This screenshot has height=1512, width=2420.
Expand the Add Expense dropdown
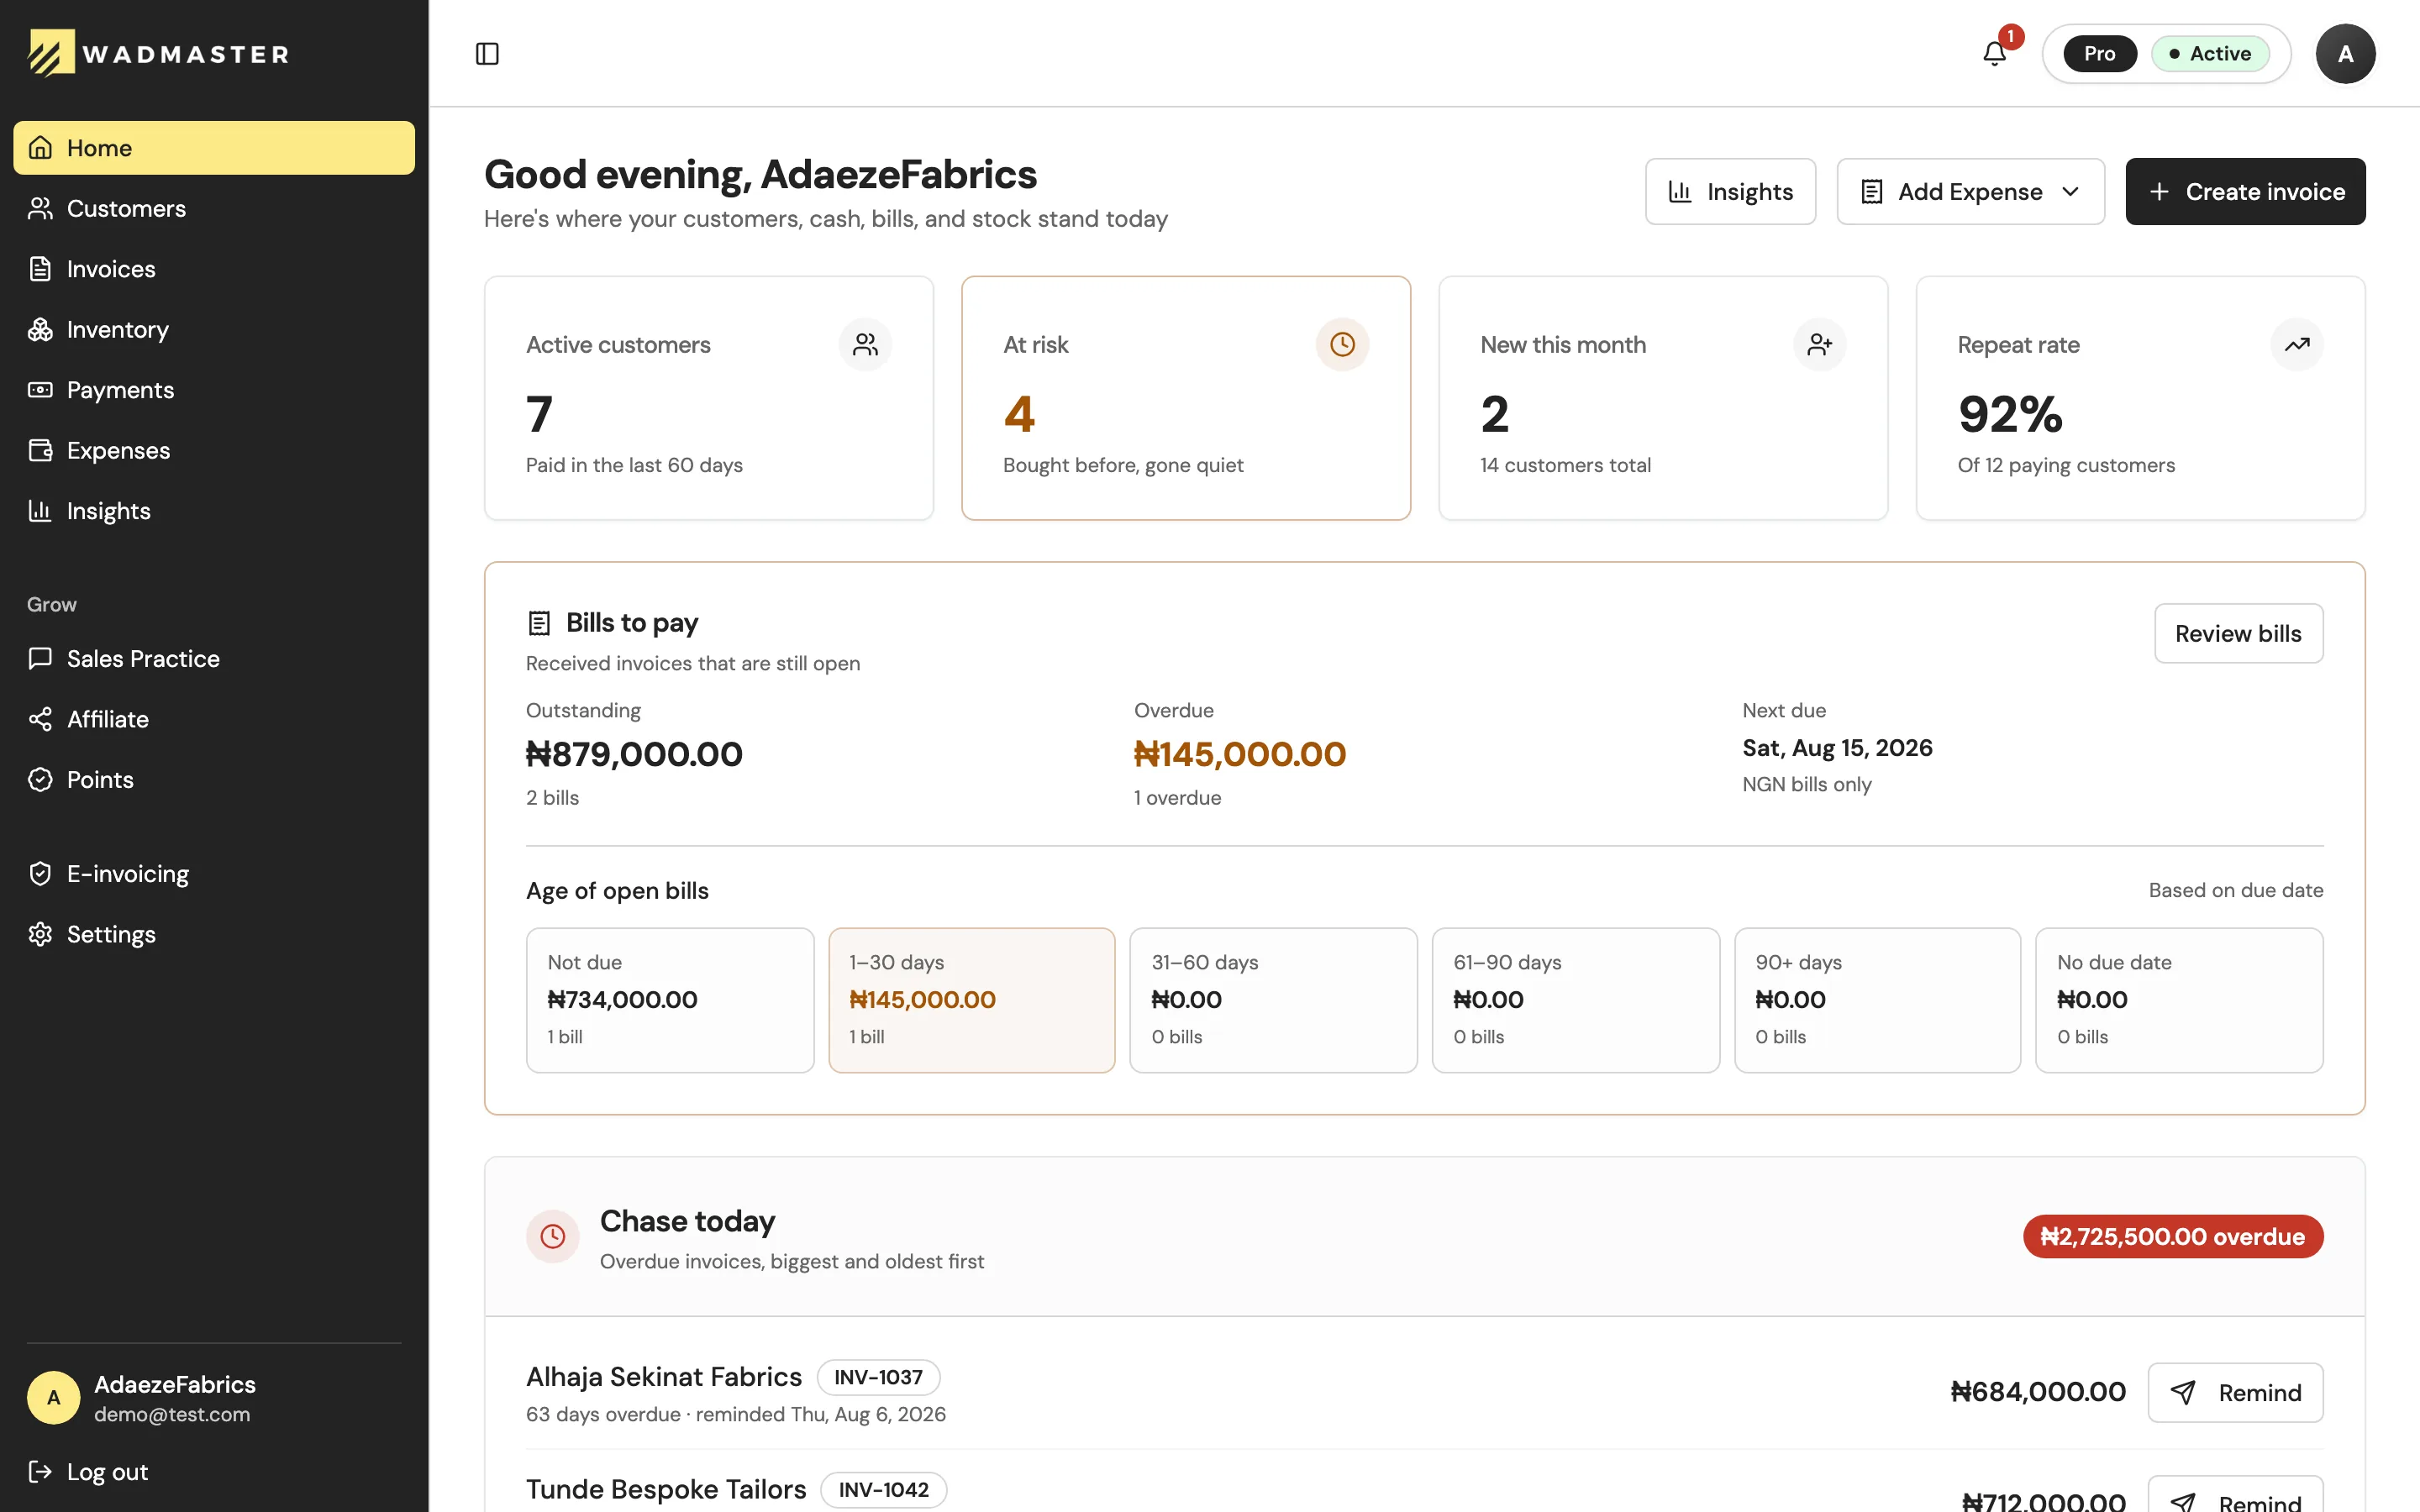pyautogui.click(x=1970, y=192)
